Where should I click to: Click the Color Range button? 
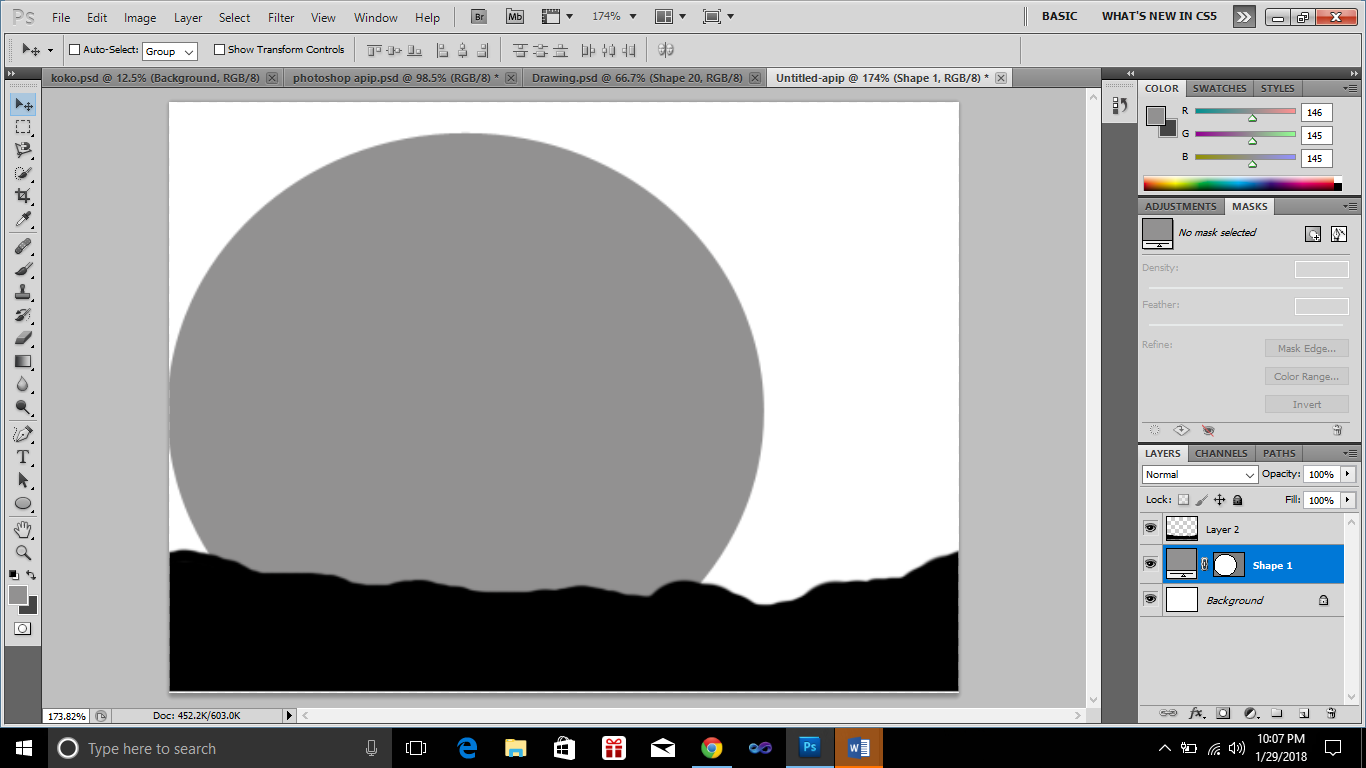(x=1306, y=376)
